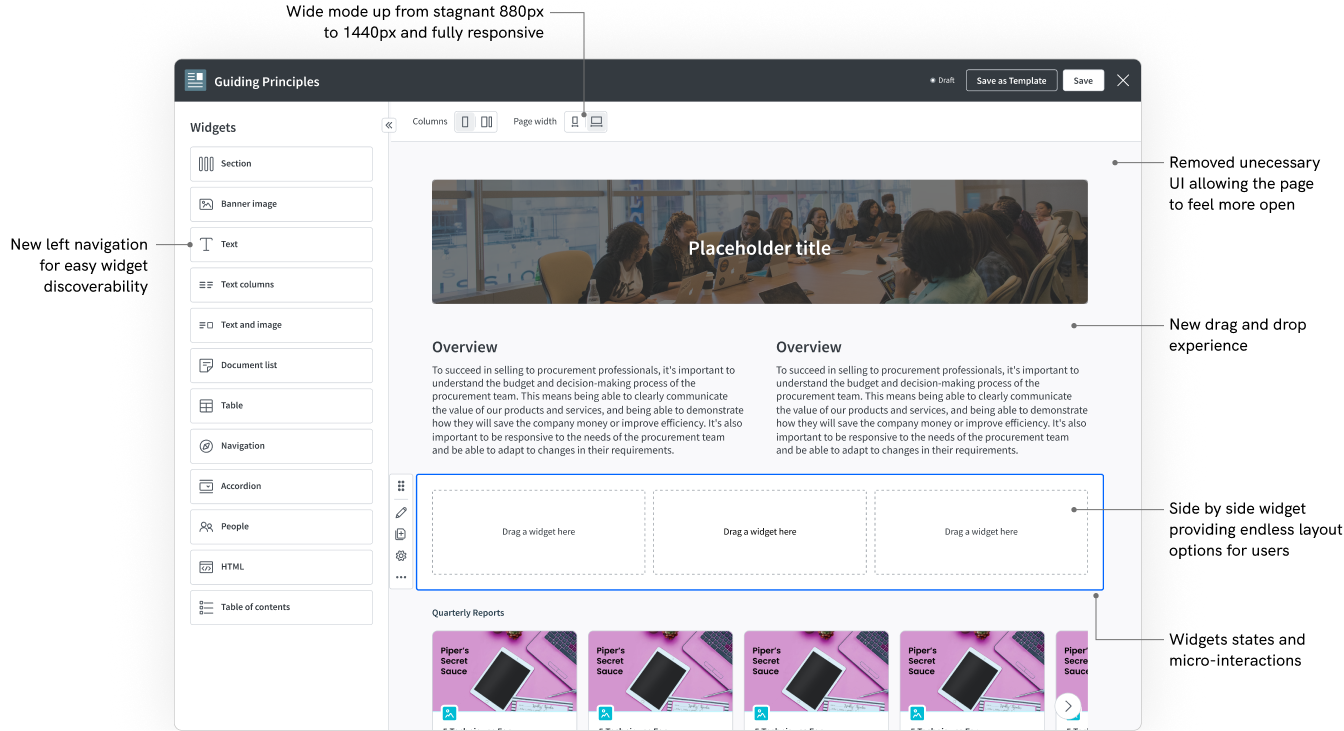This screenshot has width=1344, height=731.
Task: Click the Columns label
Action: coord(430,122)
